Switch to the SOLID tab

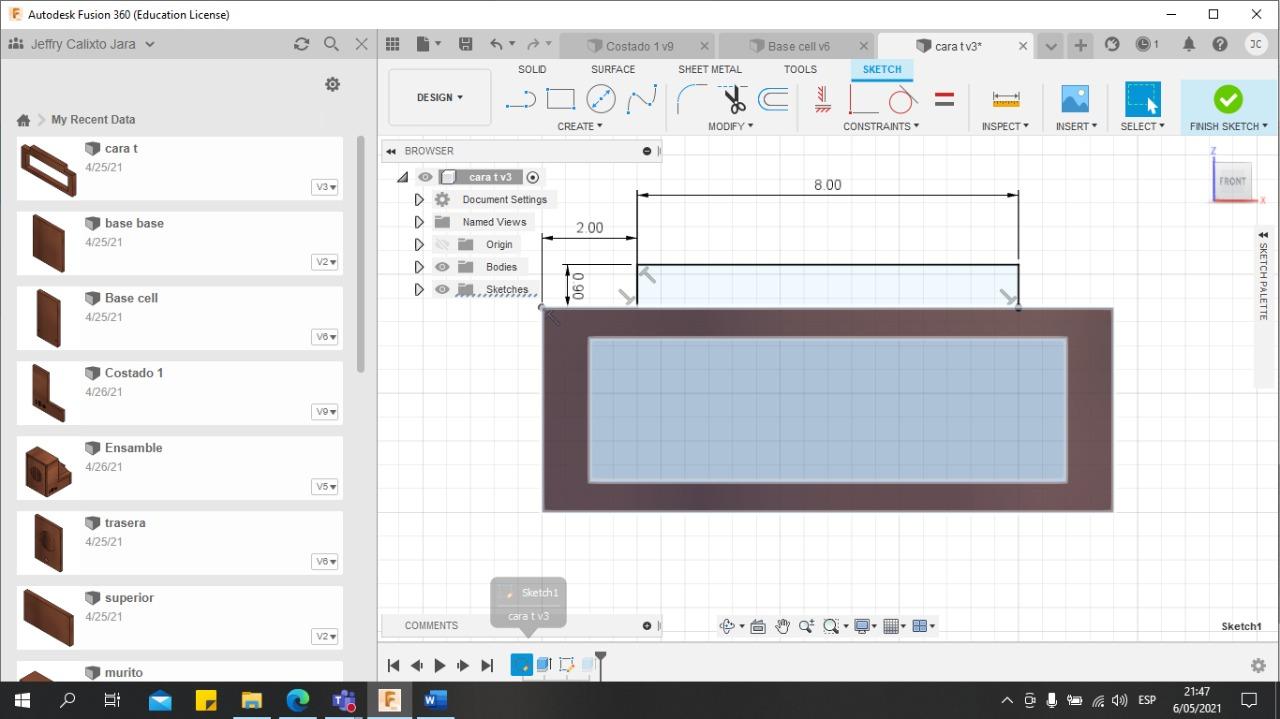pyautogui.click(x=532, y=69)
